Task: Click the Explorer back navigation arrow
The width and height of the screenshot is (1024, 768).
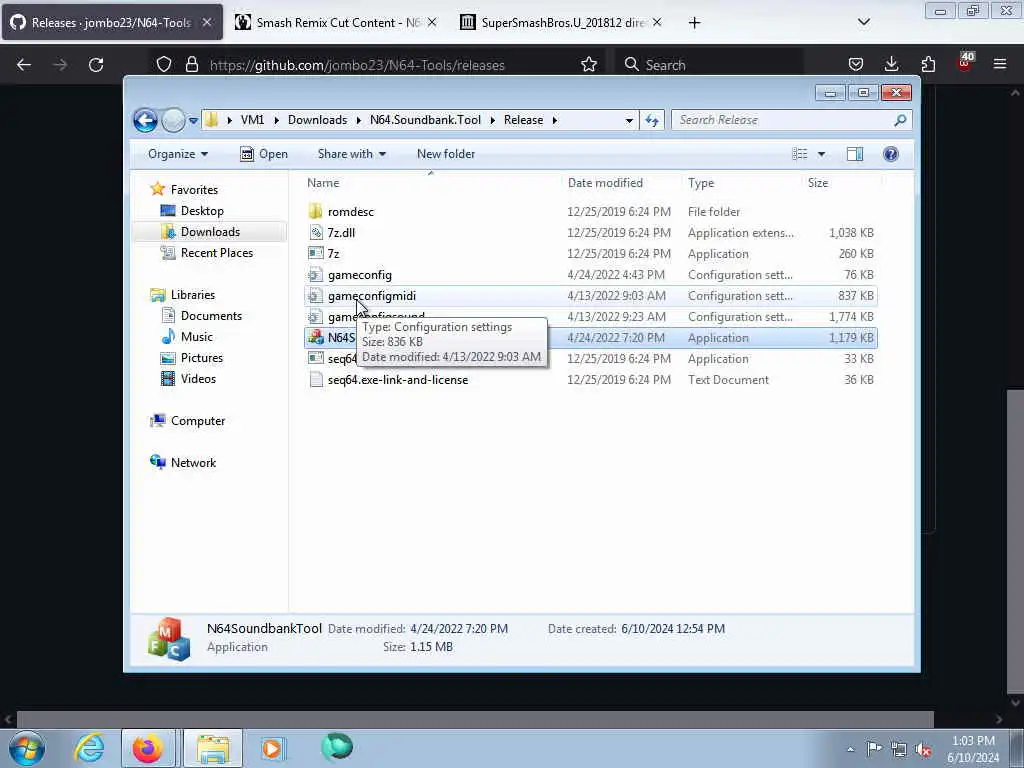Action: (145, 120)
